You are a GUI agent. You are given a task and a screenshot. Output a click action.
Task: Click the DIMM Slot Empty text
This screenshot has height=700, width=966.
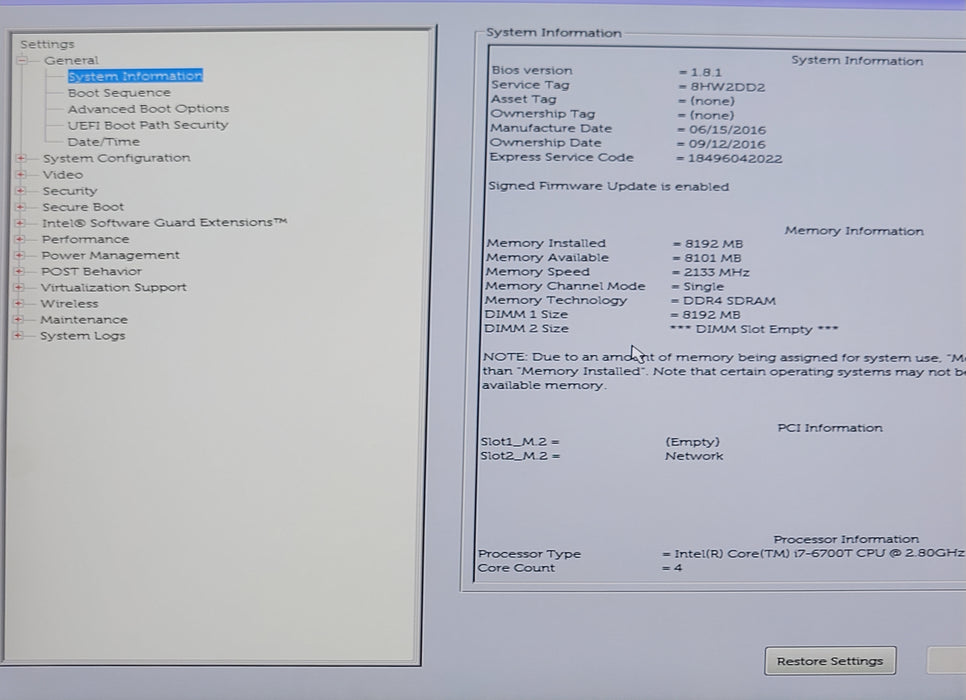coord(754,329)
